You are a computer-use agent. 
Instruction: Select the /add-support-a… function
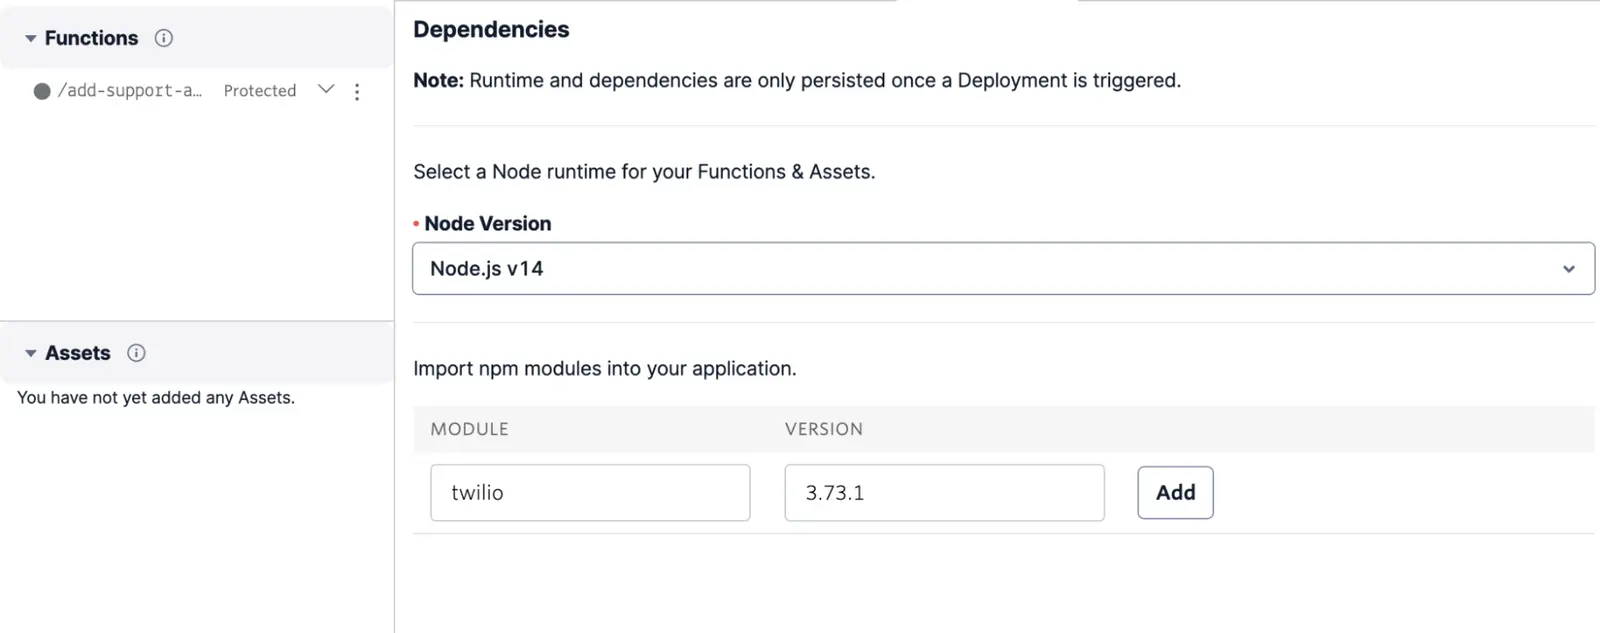tap(129, 90)
